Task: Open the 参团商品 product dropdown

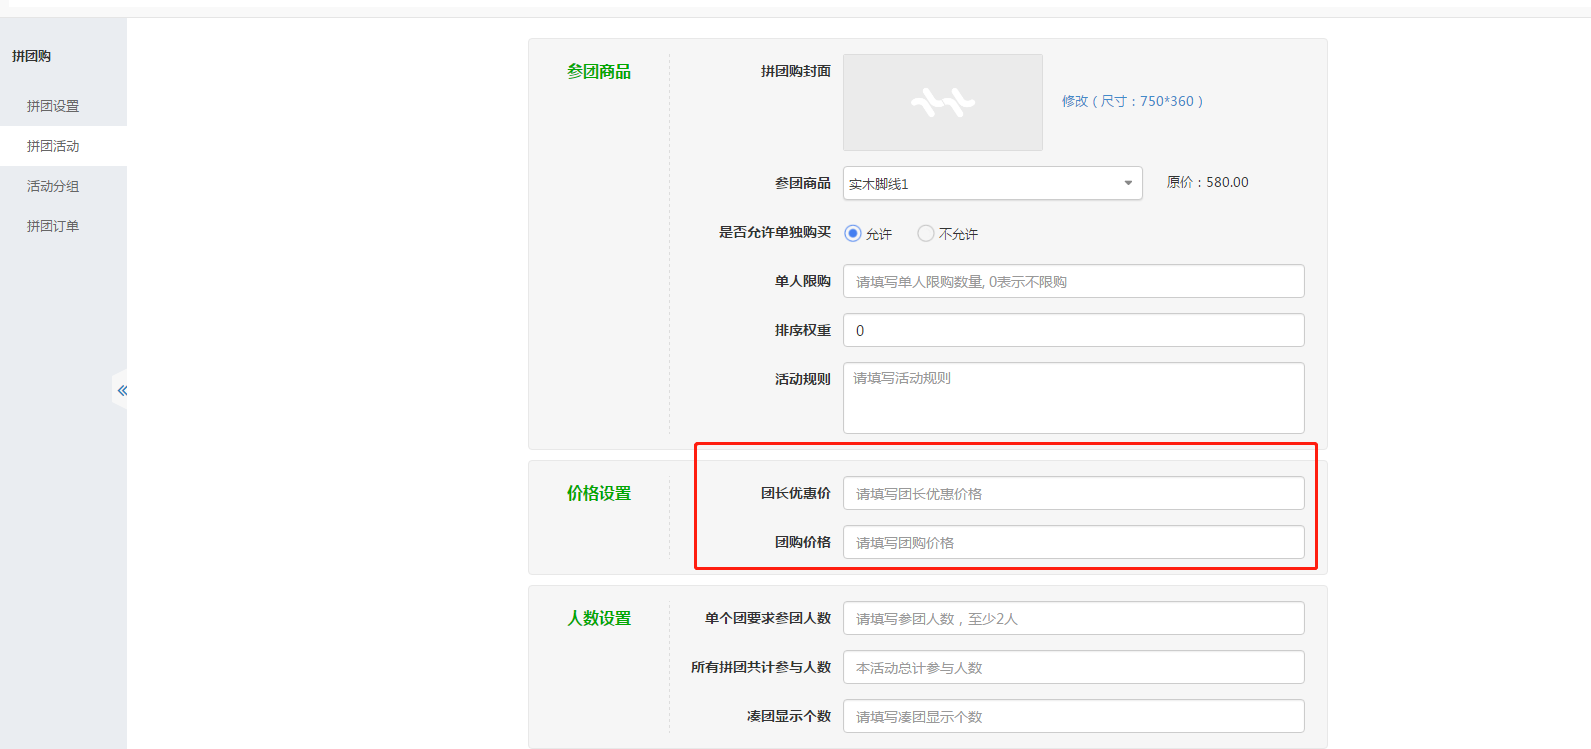Action: coord(992,183)
